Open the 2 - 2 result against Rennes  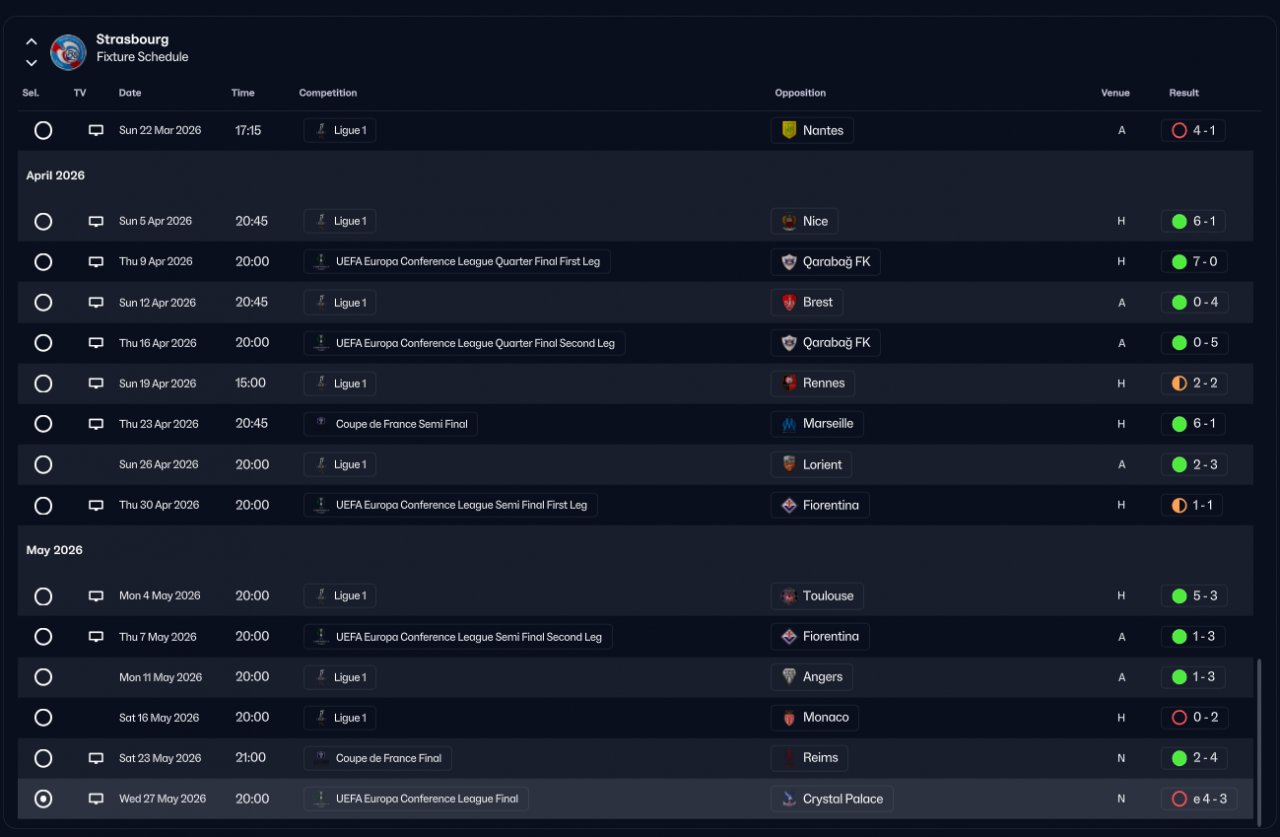(x=1195, y=383)
